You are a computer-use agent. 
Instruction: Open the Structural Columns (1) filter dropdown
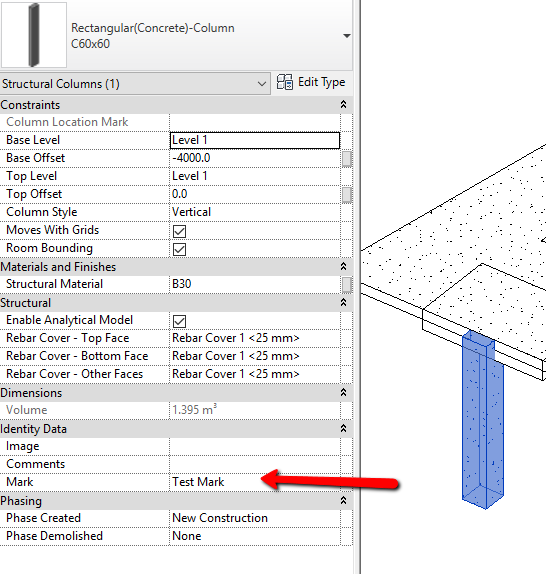(135, 84)
